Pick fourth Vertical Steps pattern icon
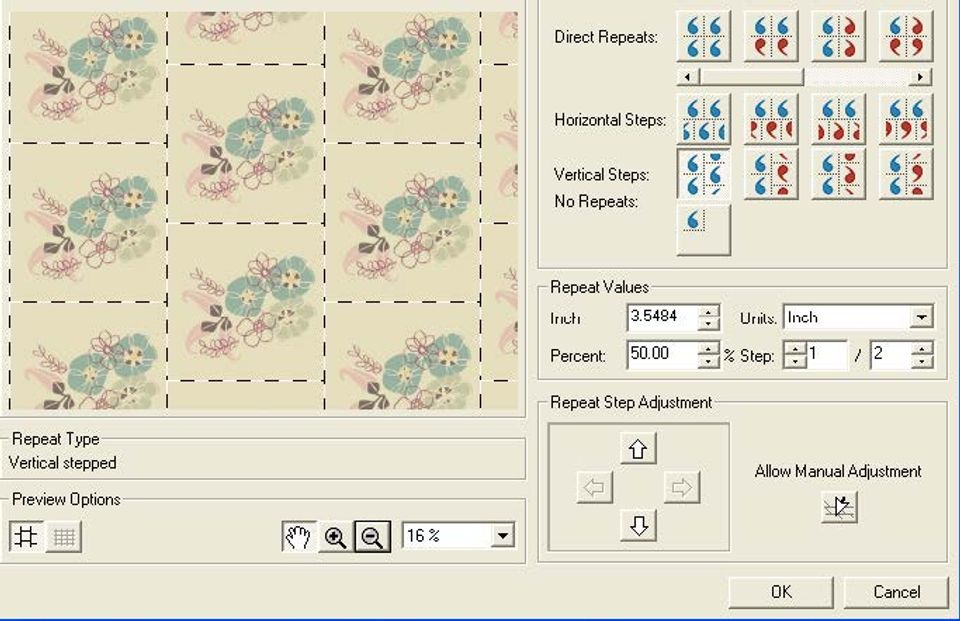 pyautogui.click(x=906, y=173)
